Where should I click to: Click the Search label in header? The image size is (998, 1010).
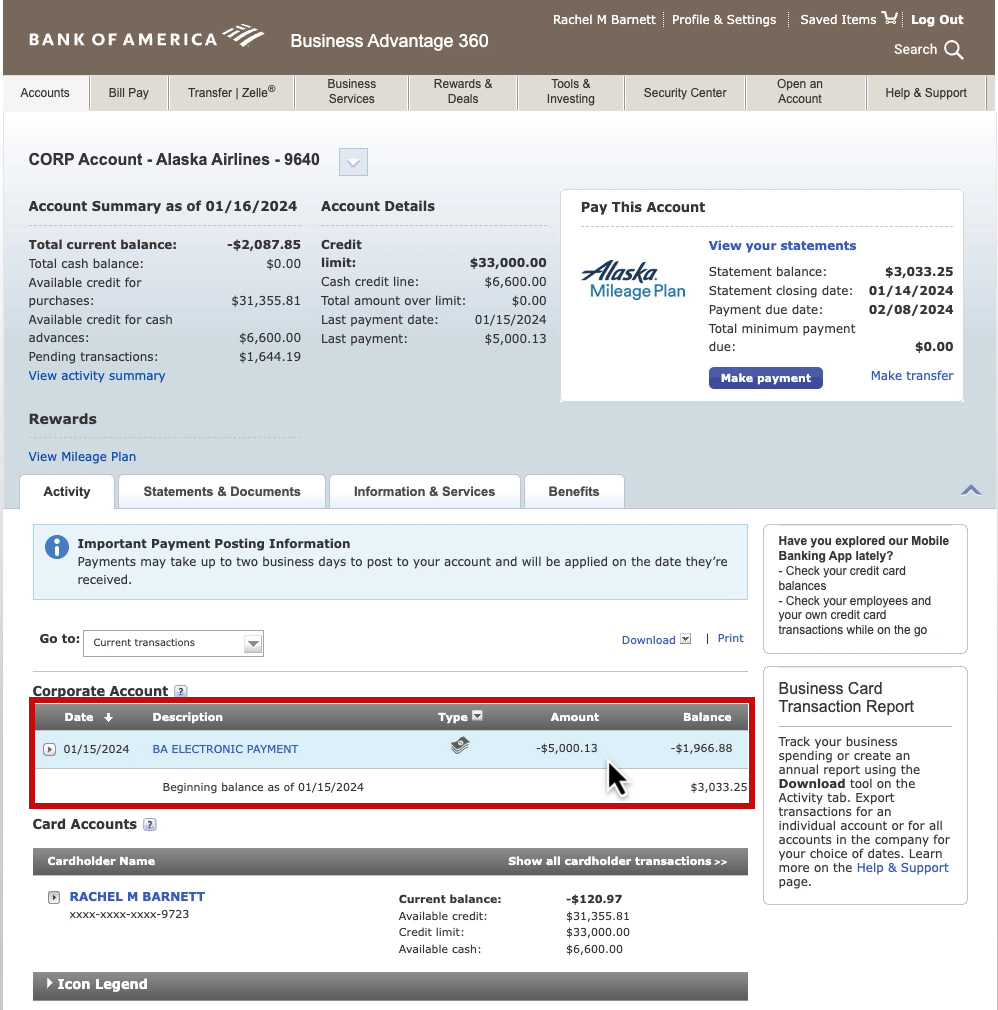click(x=916, y=50)
